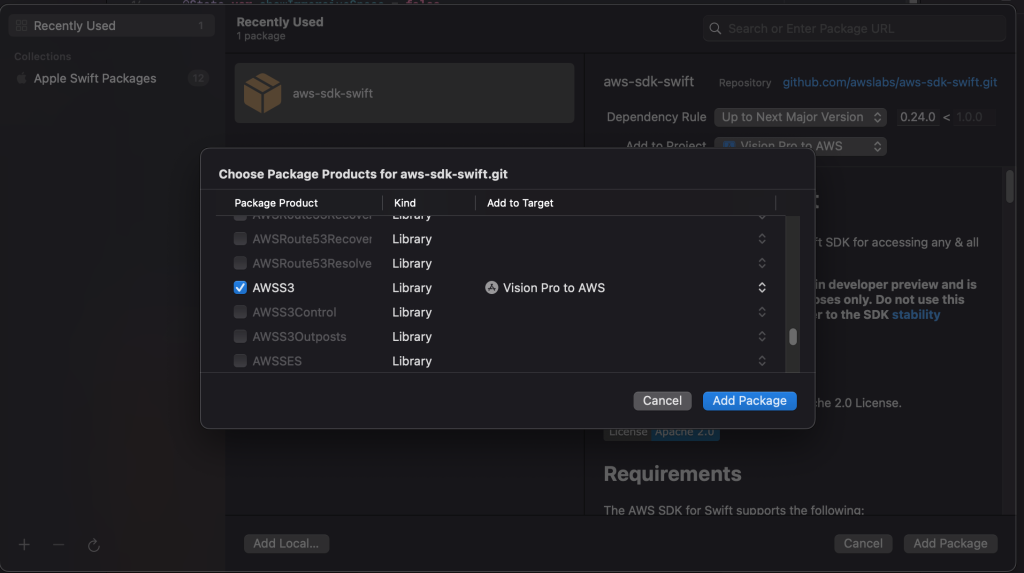Open the Add to Project dropdown
The width and height of the screenshot is (1024, 573).
[x=800, y=146]
